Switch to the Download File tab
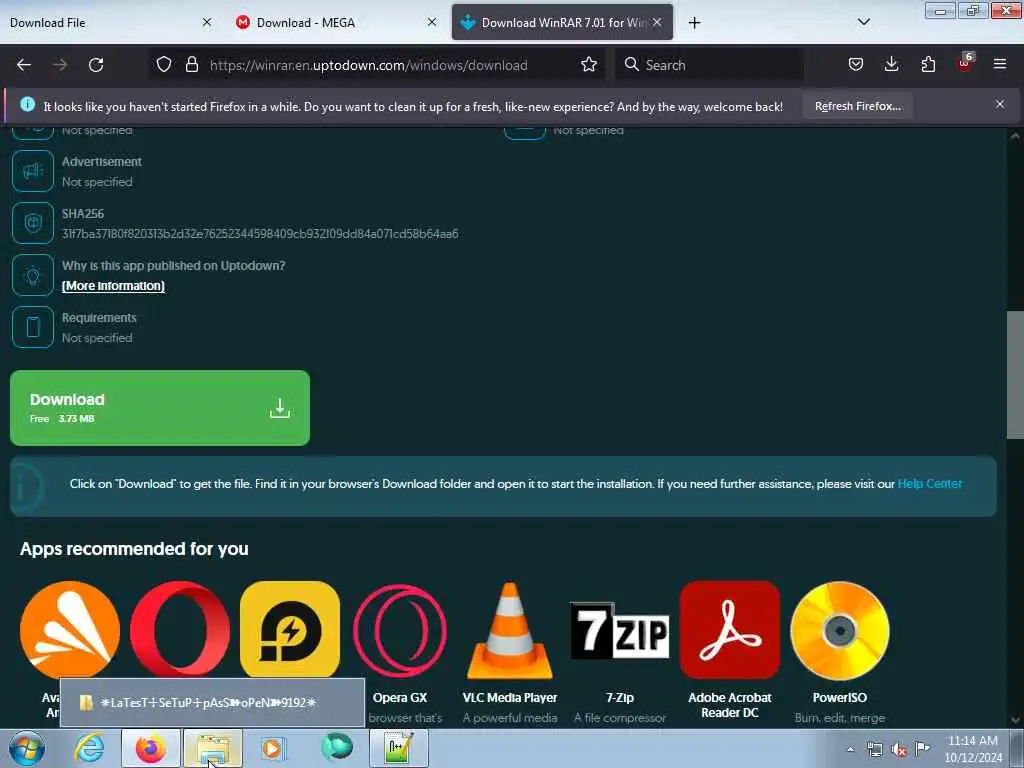The image size is (1024, 768). pyautogui.click(x=98, y=22)
